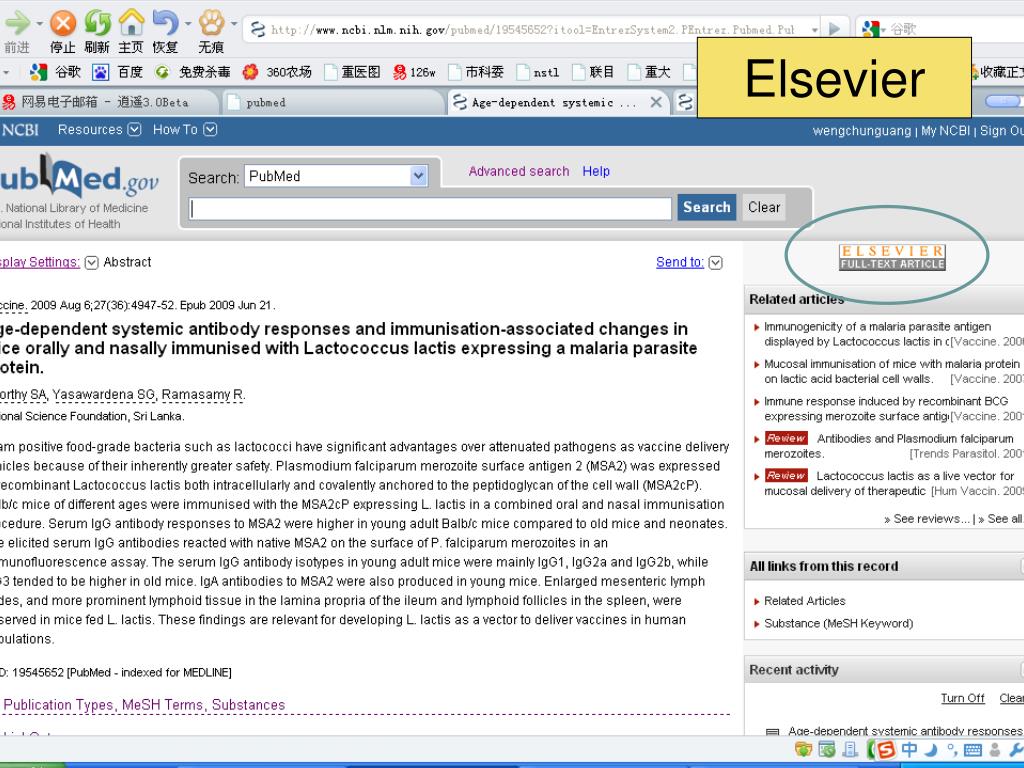Image resolution: width=1024 pixels, height=768 pixels.
Task: Open the 360农场 flower bookmark
Action: point(277,72)
